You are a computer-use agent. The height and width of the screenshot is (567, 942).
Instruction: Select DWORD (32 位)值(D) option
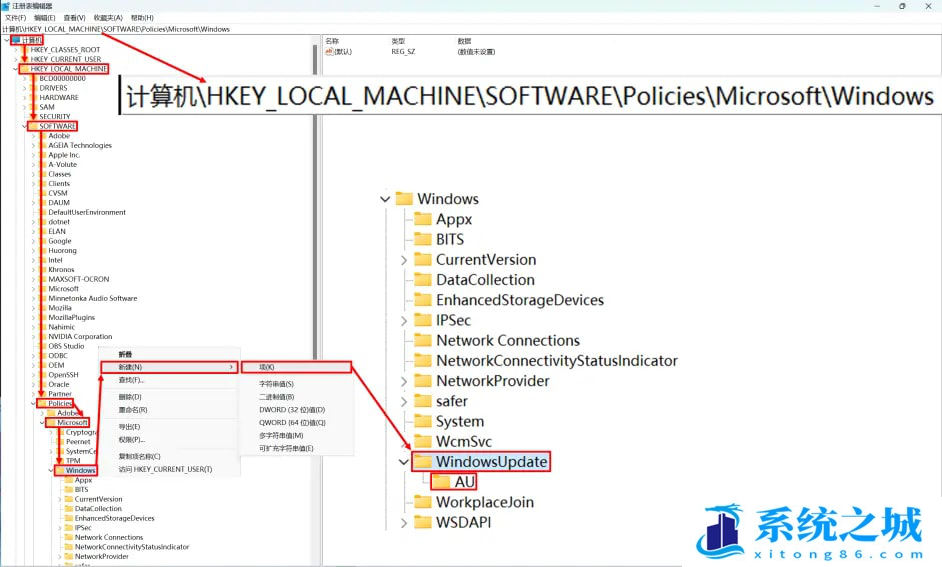click(292, 410)
